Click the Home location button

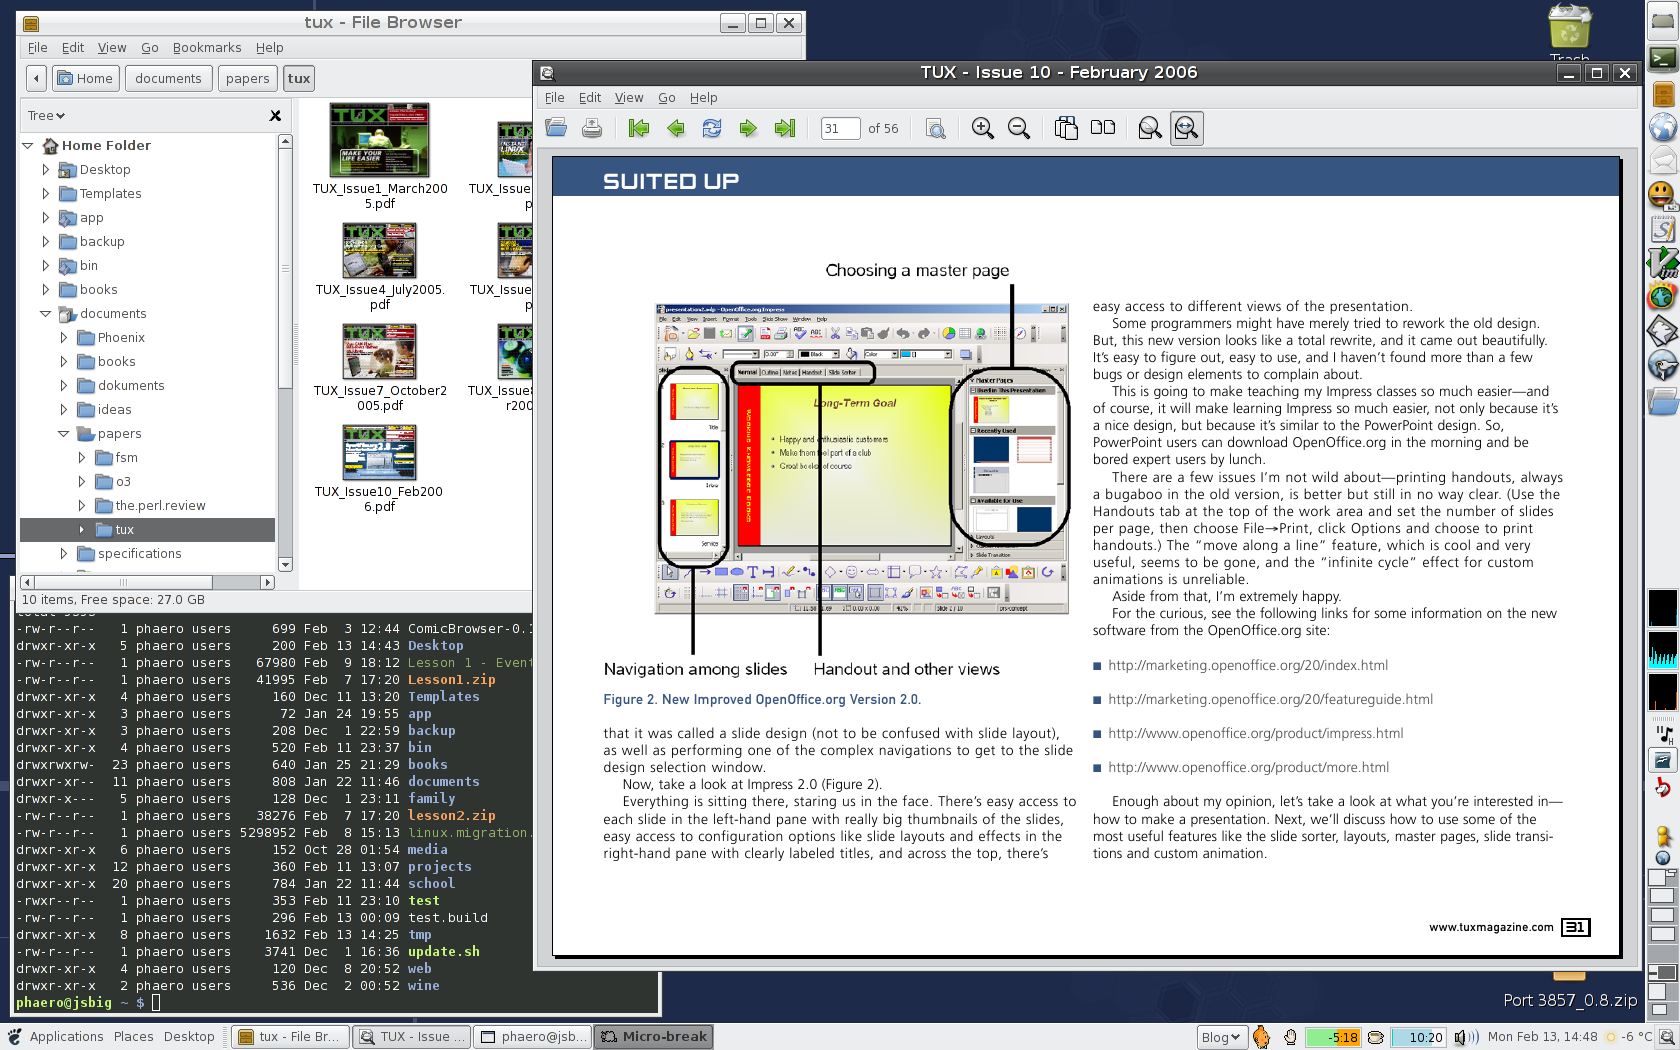coord(86,78)
